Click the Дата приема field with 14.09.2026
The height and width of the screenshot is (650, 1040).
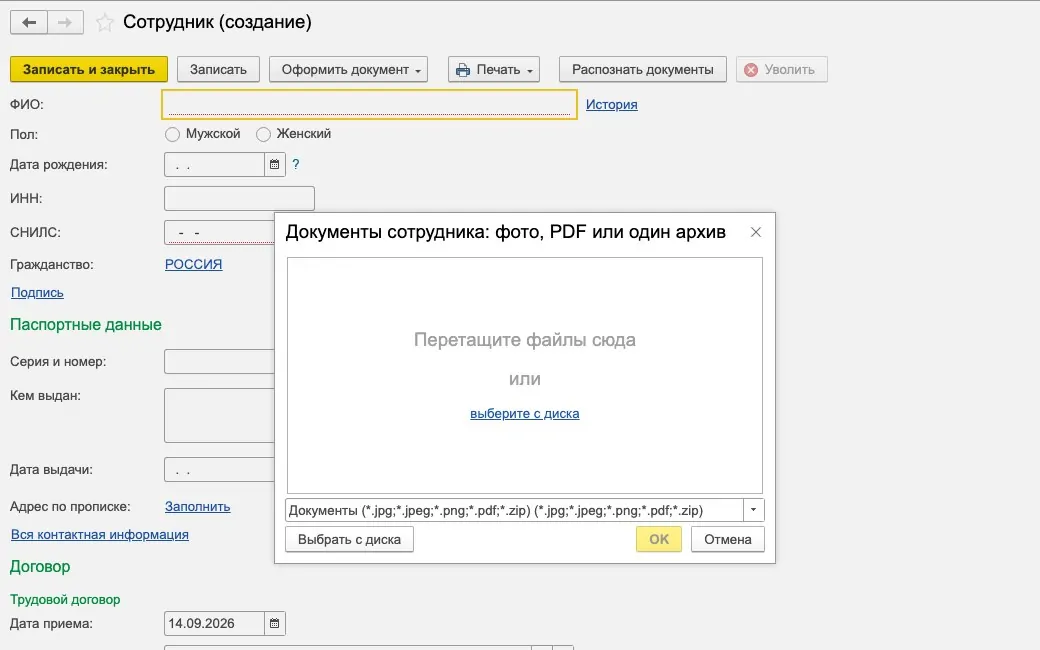coord(214,623)
